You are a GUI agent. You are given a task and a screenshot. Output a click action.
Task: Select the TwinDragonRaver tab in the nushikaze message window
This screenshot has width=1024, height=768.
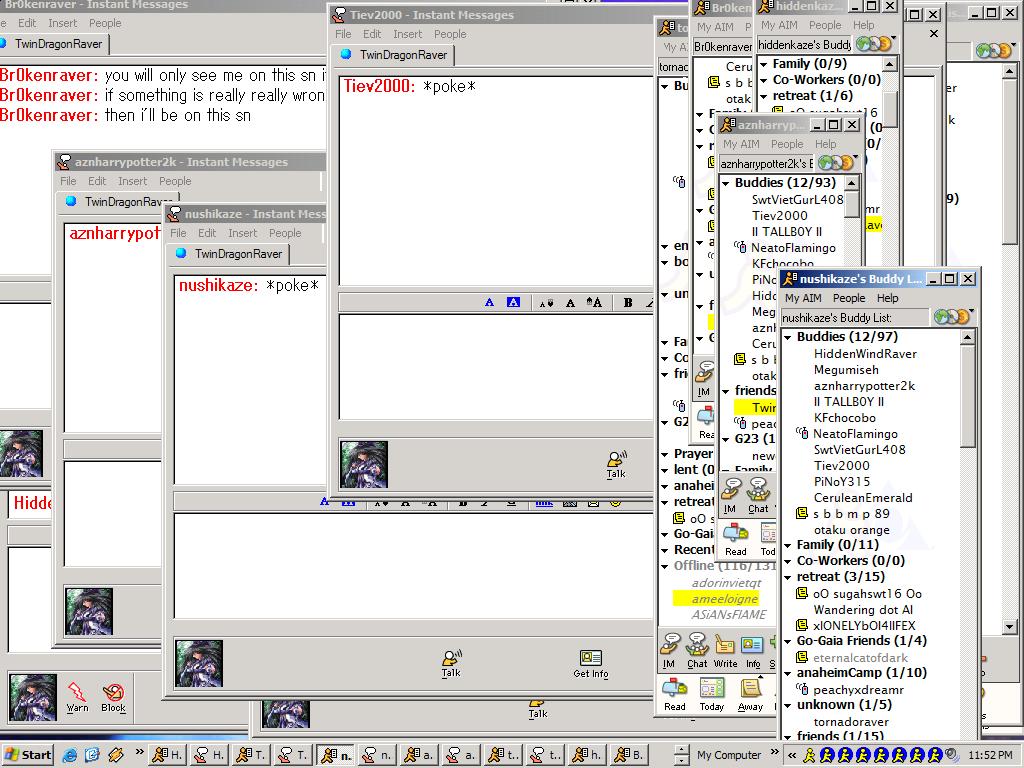(x=229, y=254)
